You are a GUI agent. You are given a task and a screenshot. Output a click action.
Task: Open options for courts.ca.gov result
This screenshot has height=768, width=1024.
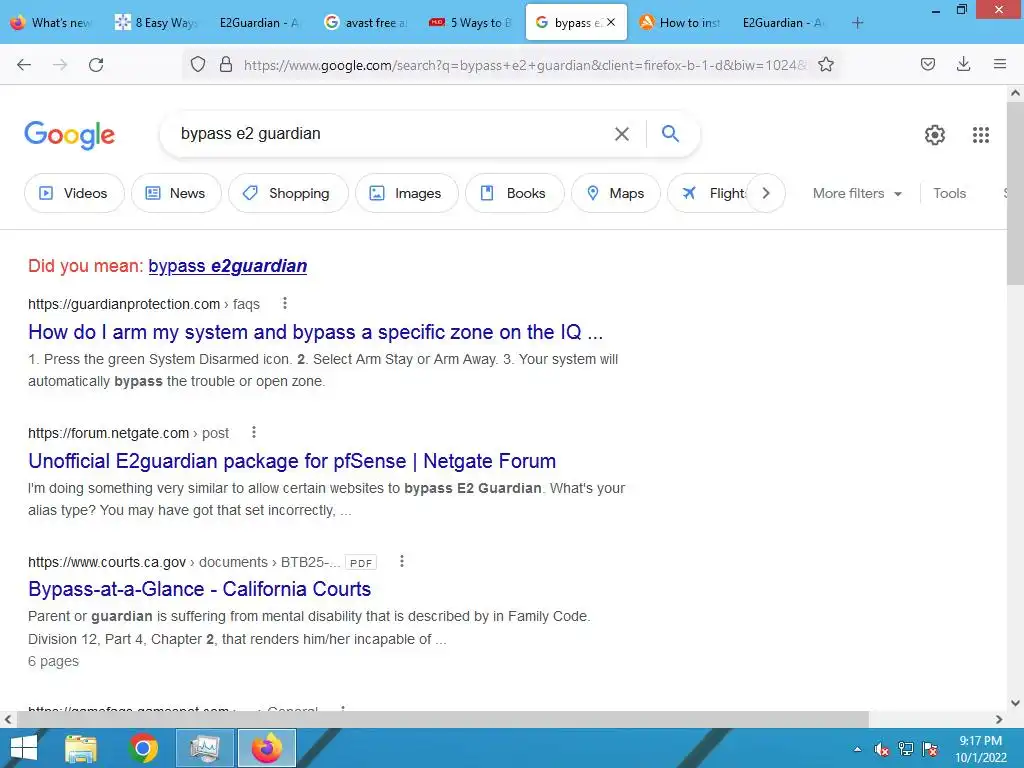pyautogui.click(x=402, y=561)
